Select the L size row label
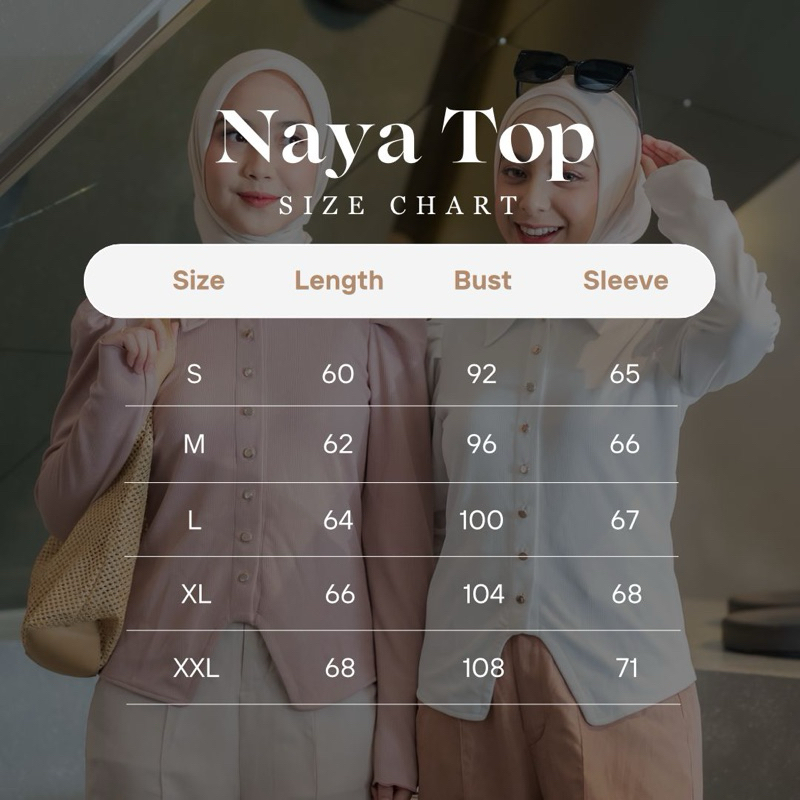 [194, 520]
